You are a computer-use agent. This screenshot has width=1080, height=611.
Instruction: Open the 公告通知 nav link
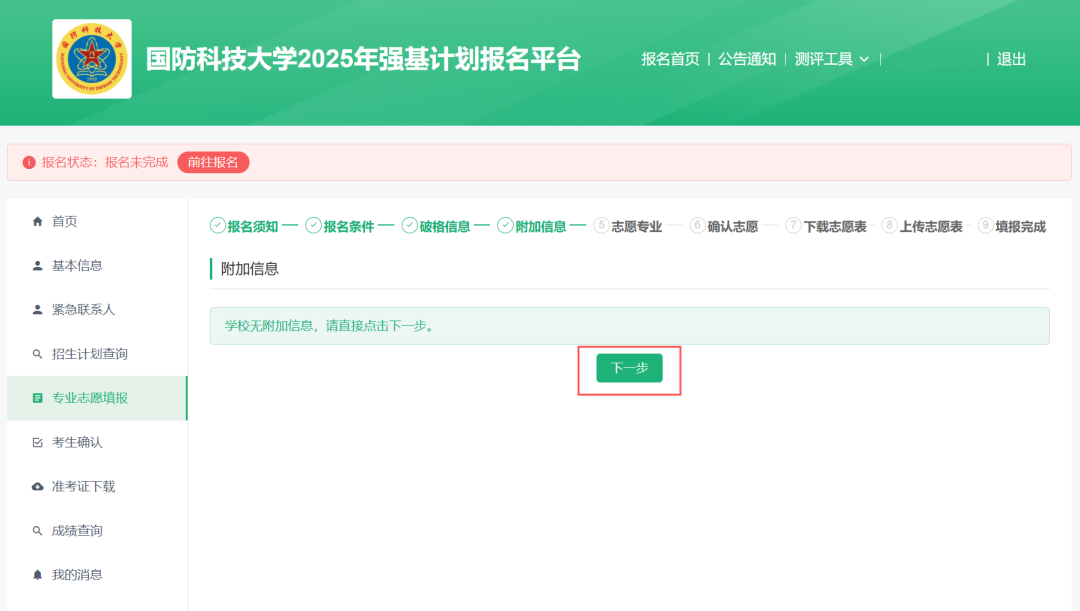pos(747,59)
